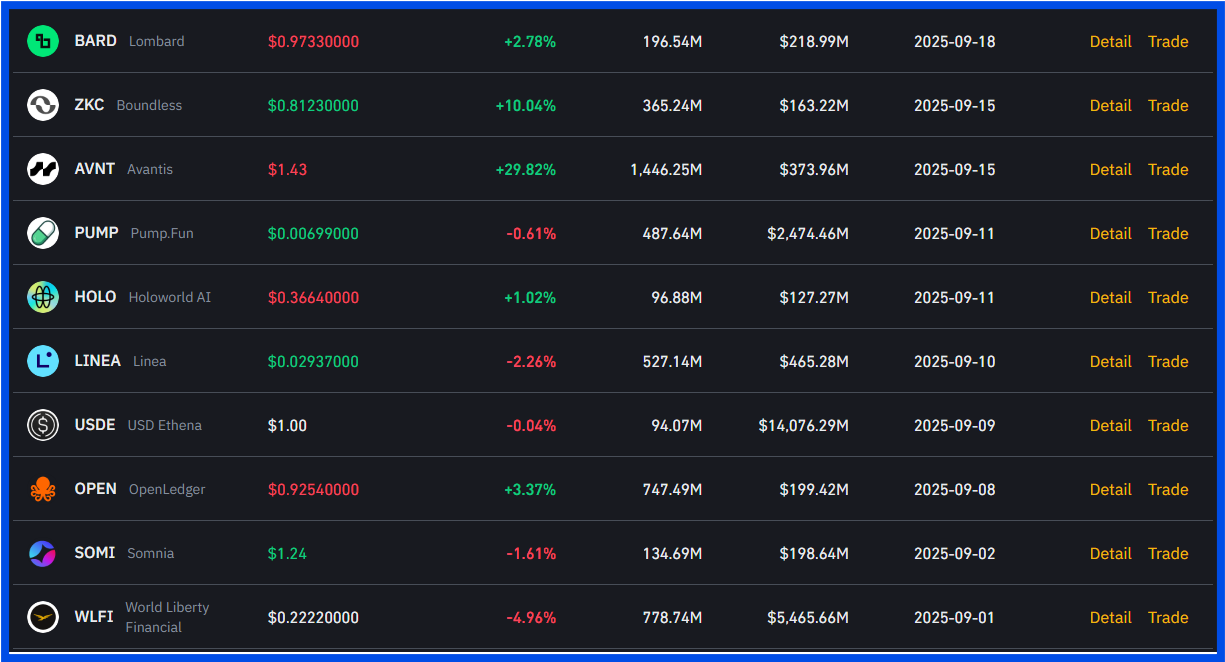Click the +29.82% change value
The image size is (1225, 662).
(x=526, y=170)
